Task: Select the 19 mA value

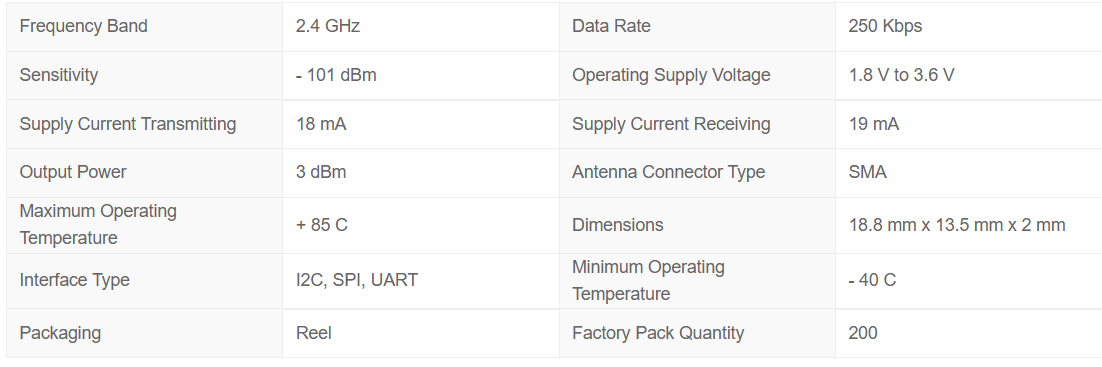Action: pos(874,124)
